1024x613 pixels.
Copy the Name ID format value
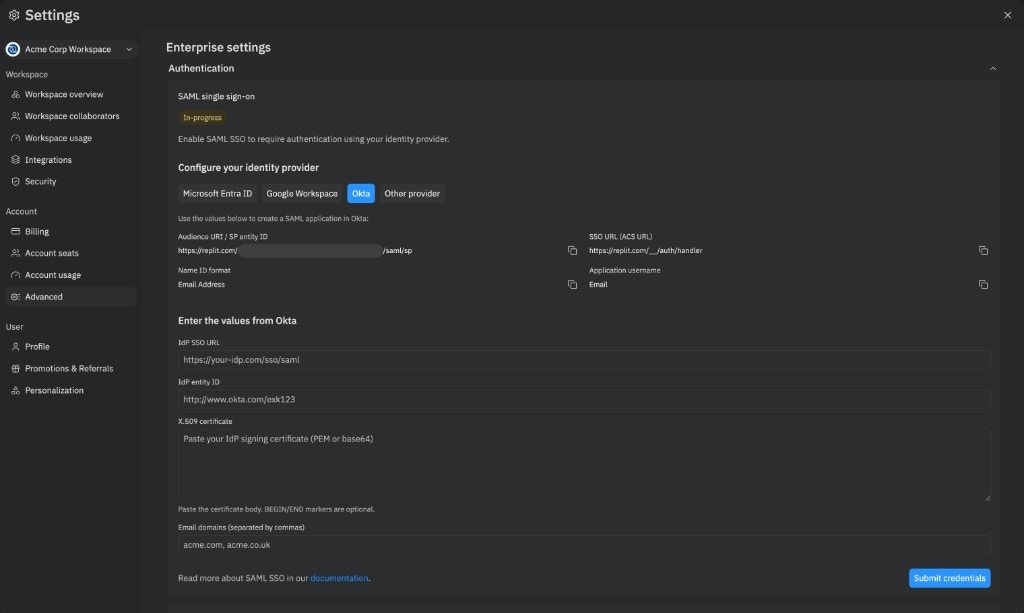pyautogui.click(x=572, y=285)
